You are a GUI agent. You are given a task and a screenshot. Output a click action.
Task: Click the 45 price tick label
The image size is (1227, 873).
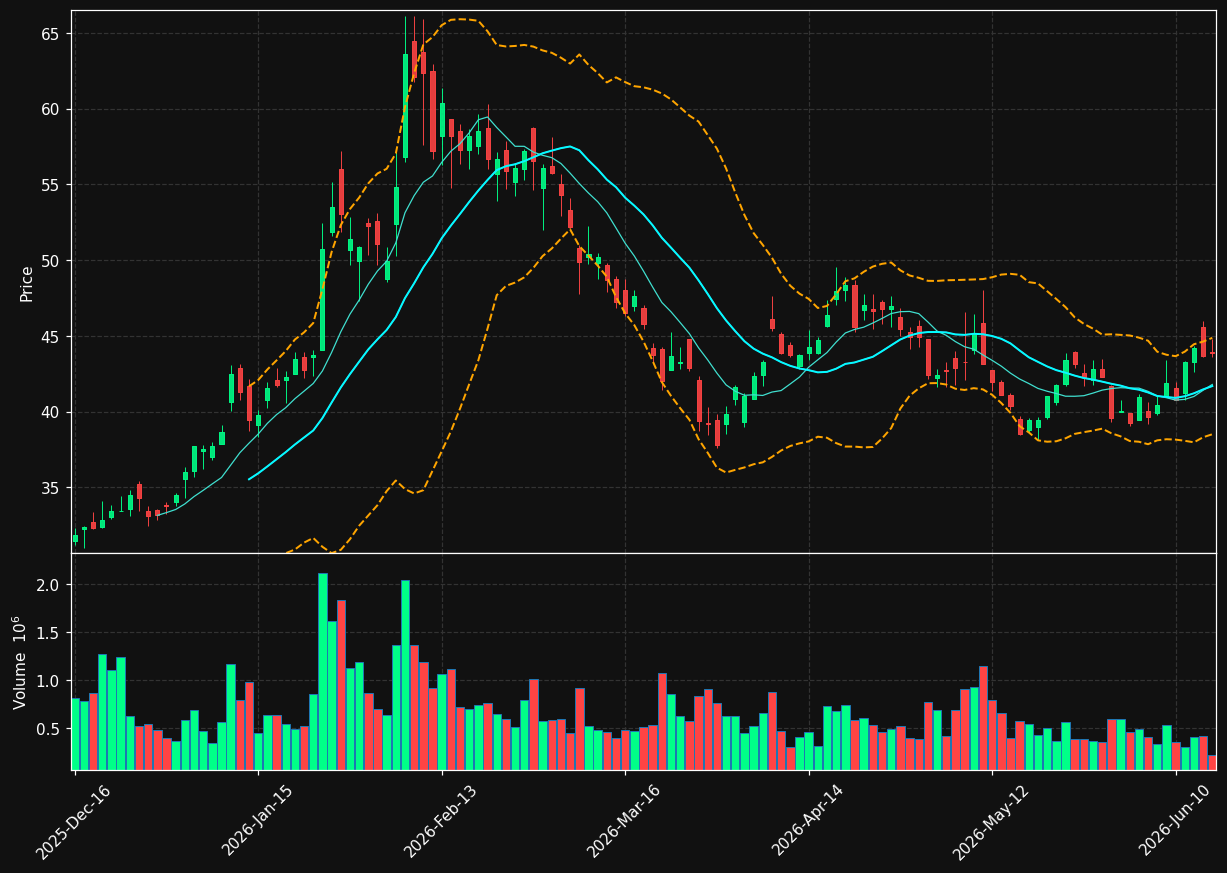pyautogui.click(x=50, y=337)
